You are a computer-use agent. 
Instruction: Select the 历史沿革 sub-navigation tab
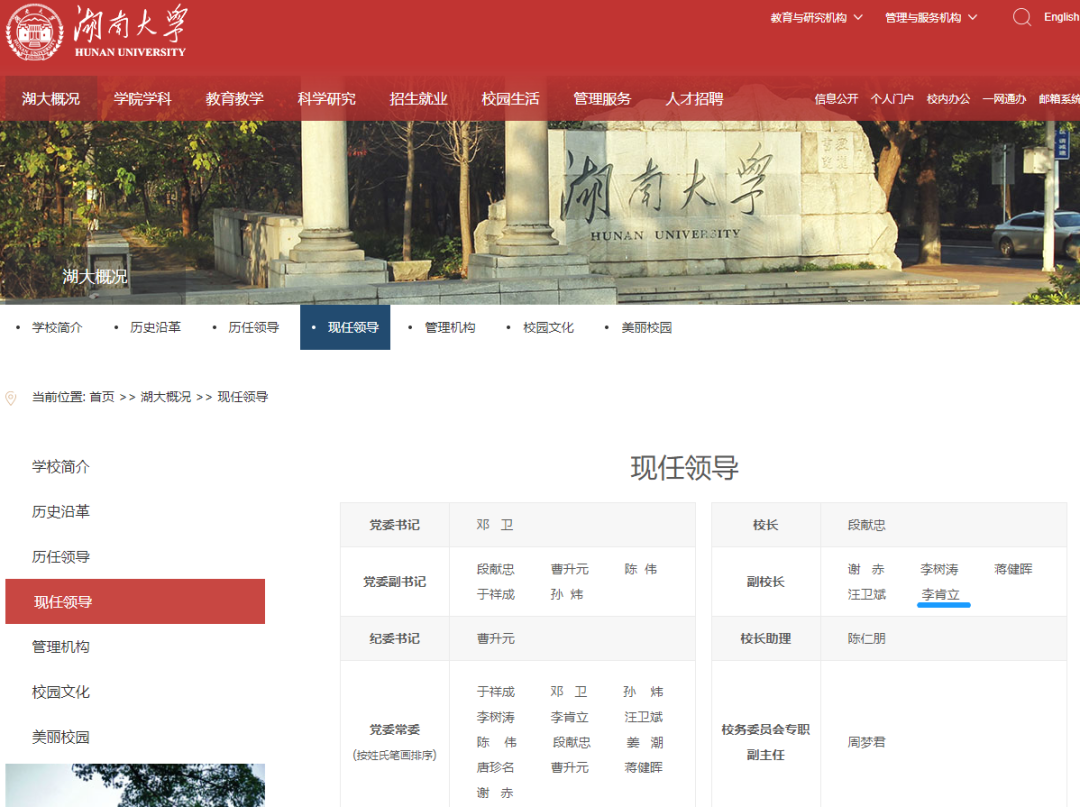tap(155, 328)
